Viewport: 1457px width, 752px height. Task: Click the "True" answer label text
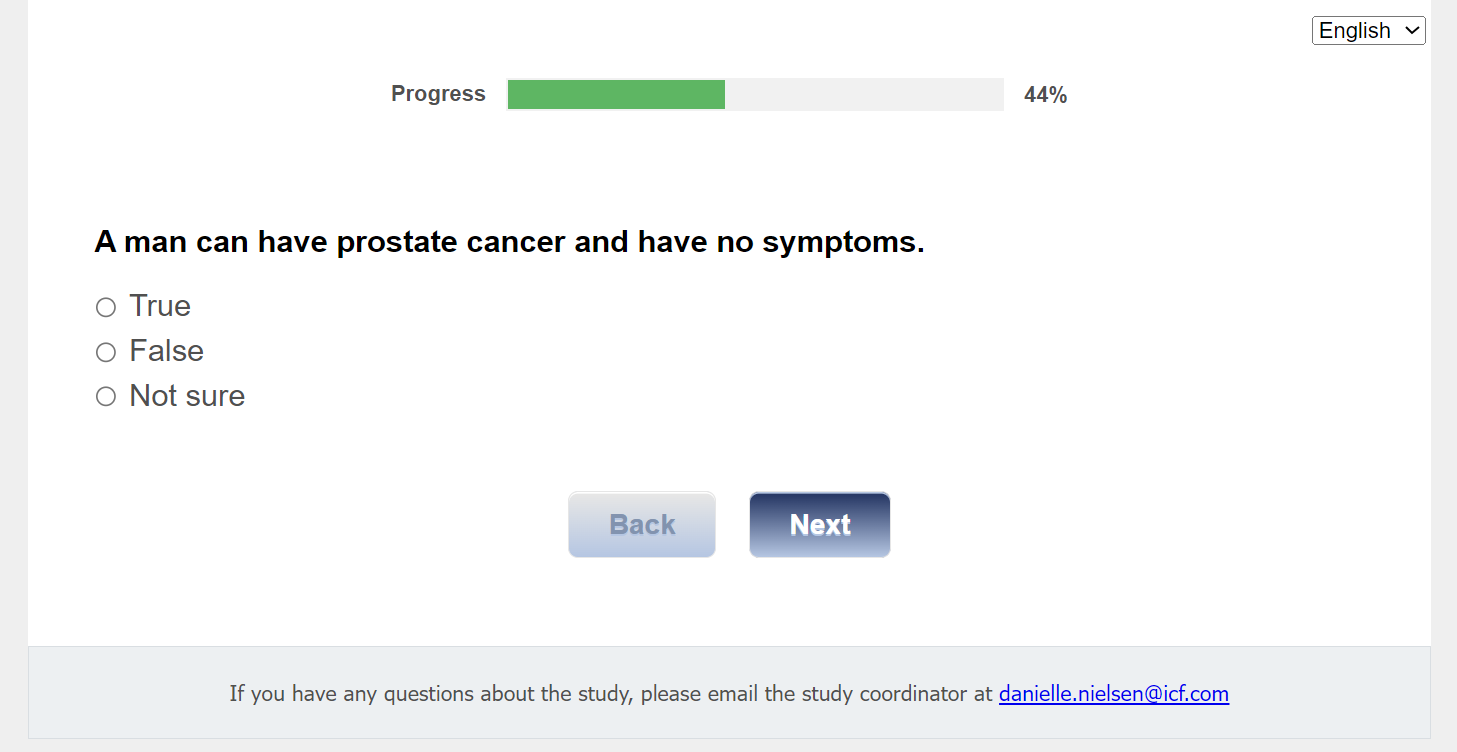click(x=160, y=306)
